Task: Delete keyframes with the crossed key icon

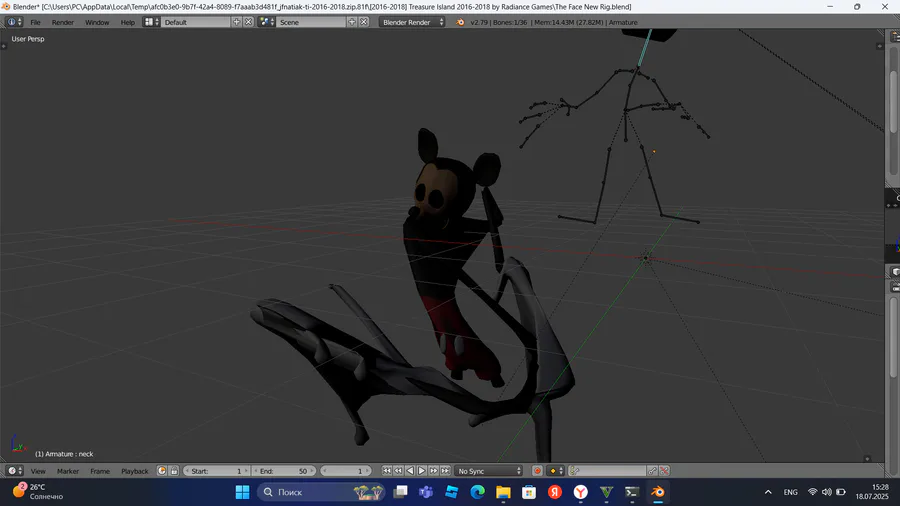Action: point(664,470)
